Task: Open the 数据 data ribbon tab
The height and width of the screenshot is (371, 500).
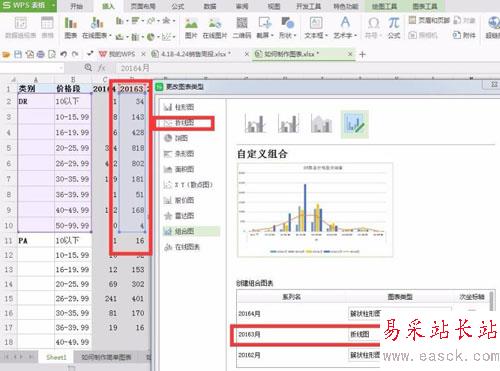Action: click(x=210, y=6)
